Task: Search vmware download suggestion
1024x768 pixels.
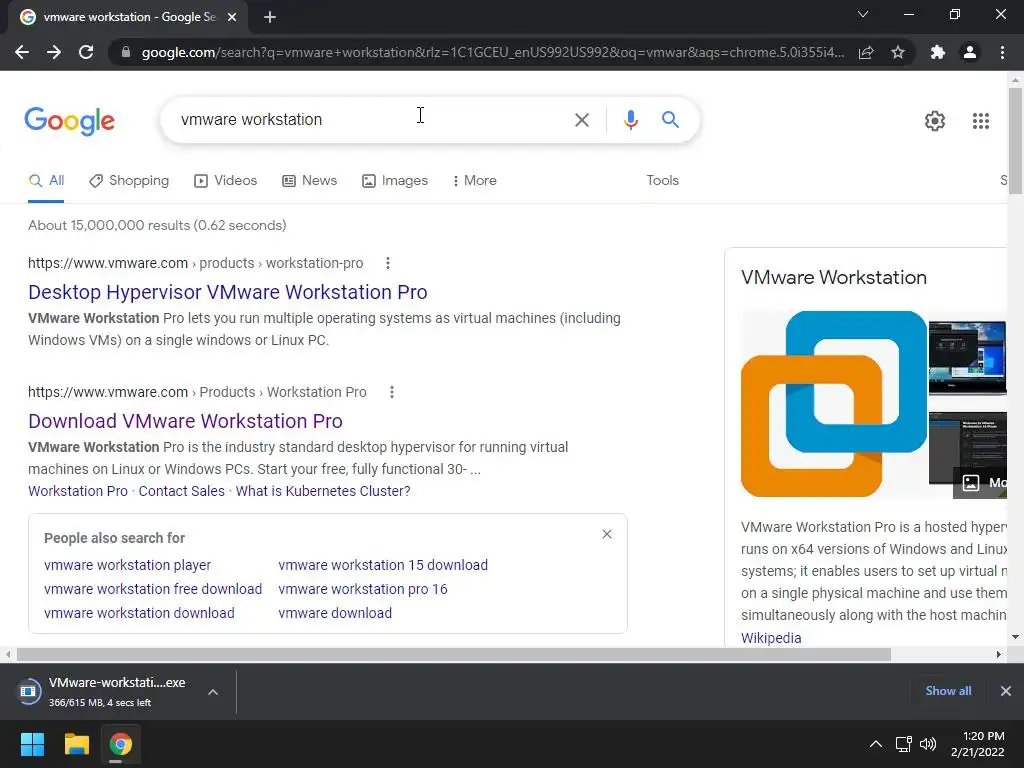Action: click(x=335, y=613)
